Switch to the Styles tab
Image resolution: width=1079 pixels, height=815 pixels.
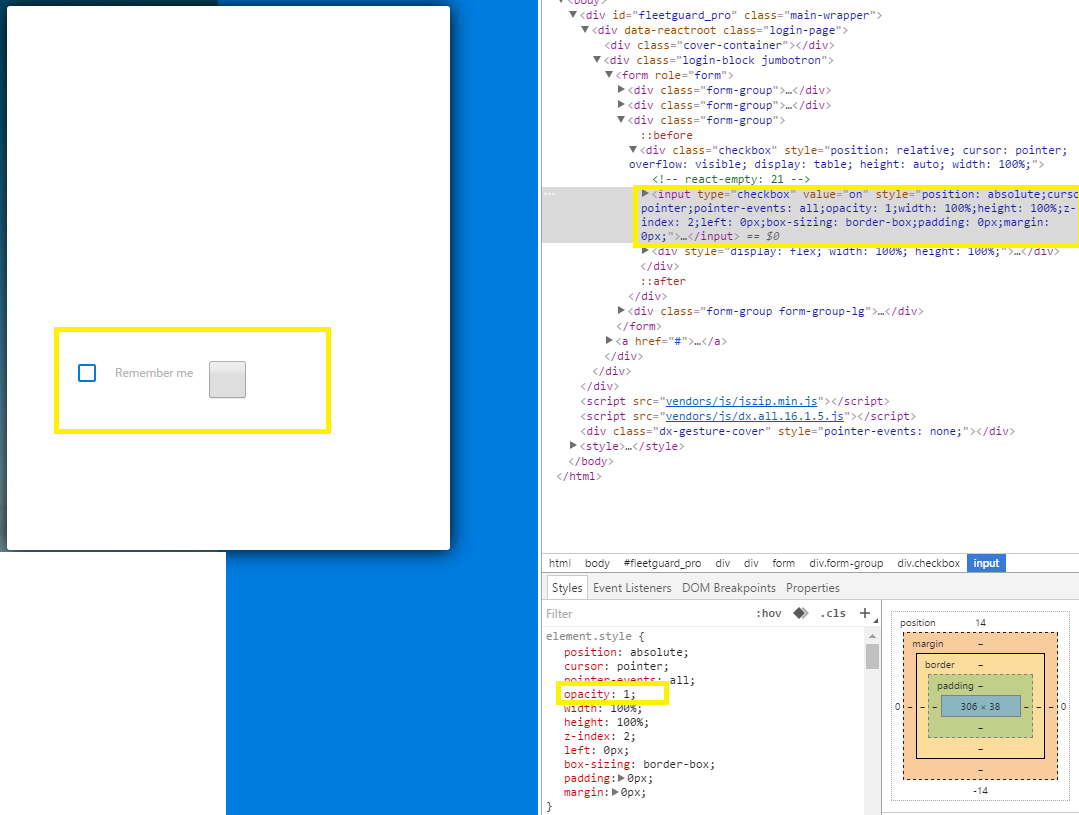(567, 588)
